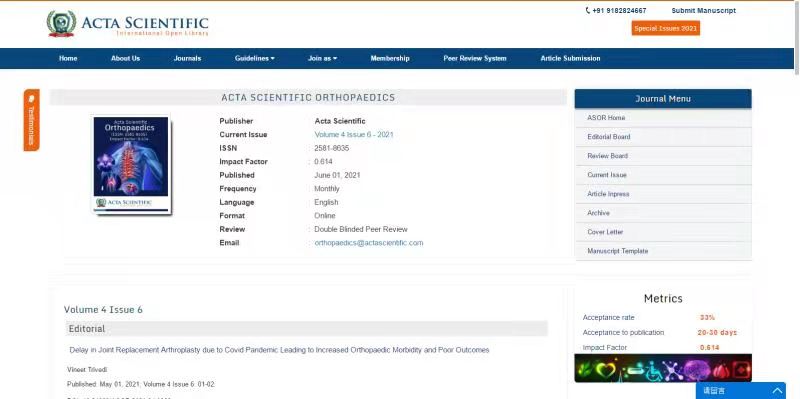
Task: Click Published date June 01, 2021
Action: tap(337, 175)
